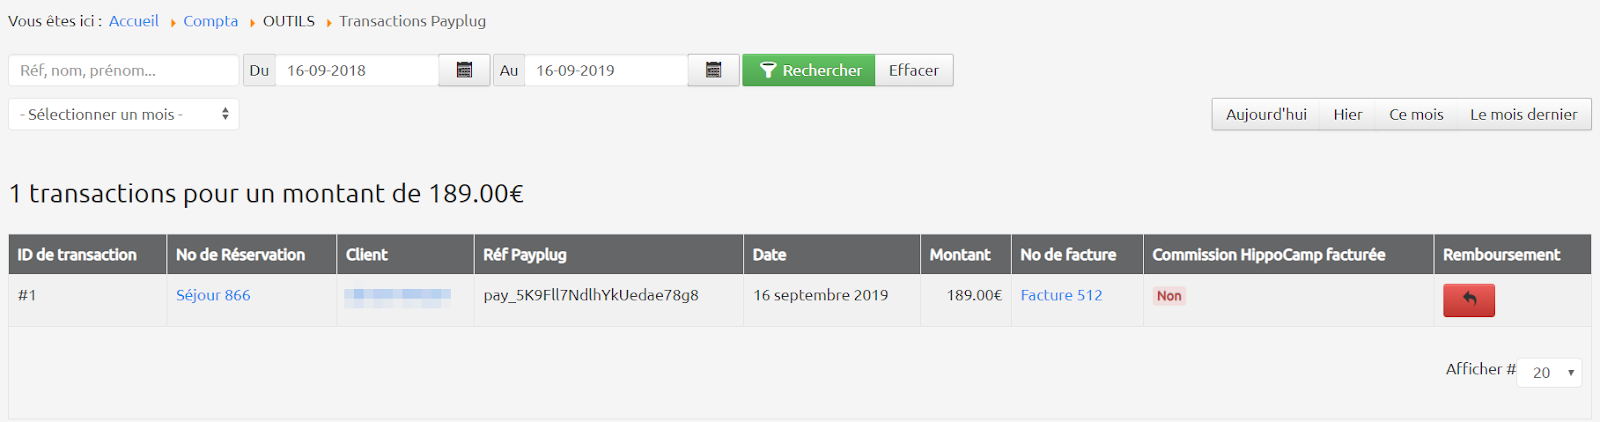This screenshot has height=422, width=1600.
Task: Open the Facture 512 invoice link
Action: 1061,295
